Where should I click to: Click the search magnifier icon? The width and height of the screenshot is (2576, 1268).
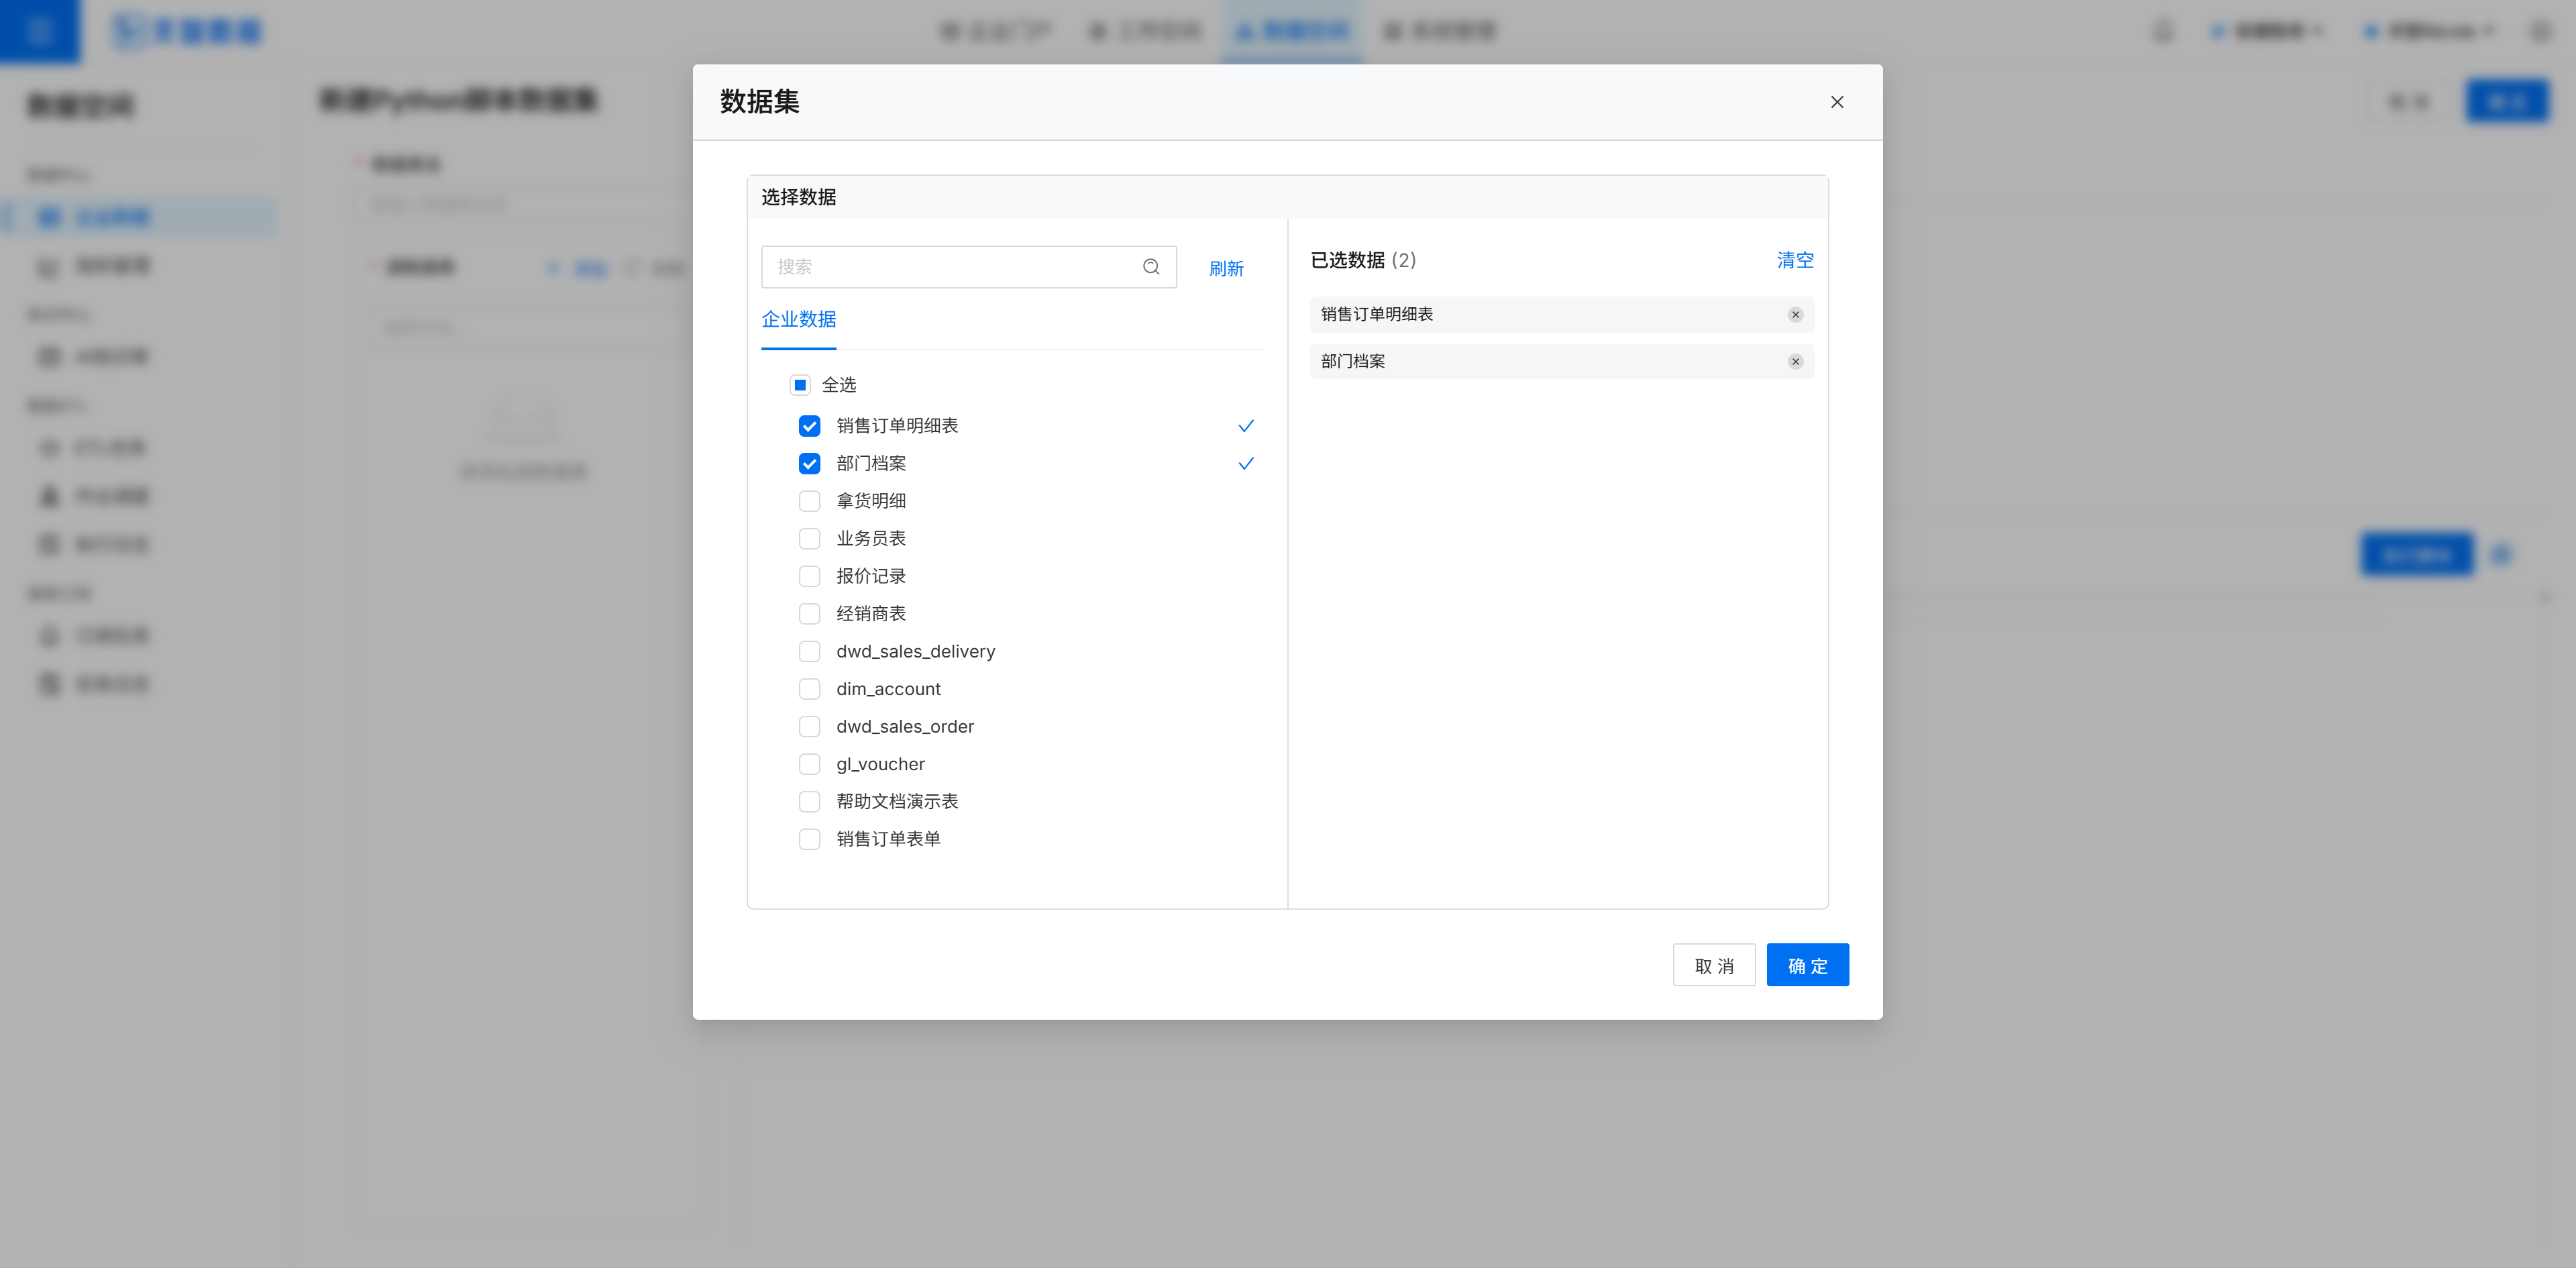point(1151,267)
